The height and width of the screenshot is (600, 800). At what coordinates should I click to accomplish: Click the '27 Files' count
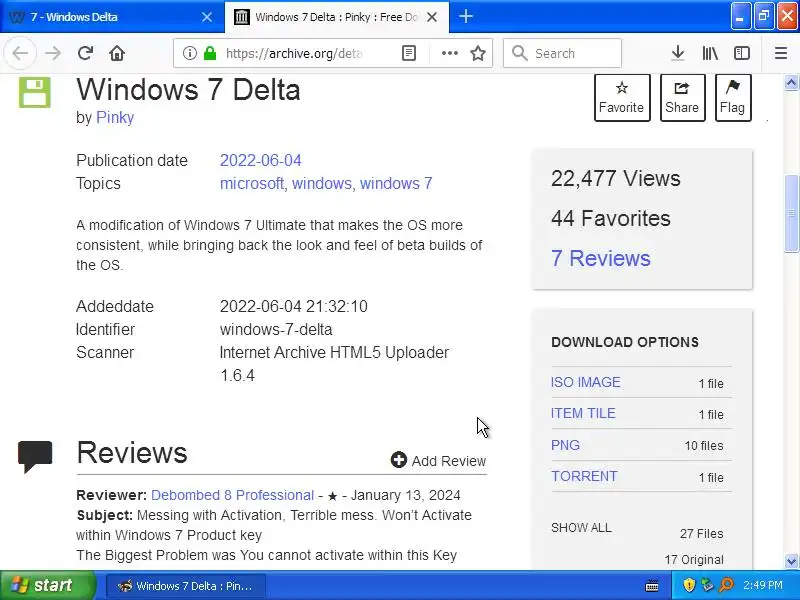702,534
